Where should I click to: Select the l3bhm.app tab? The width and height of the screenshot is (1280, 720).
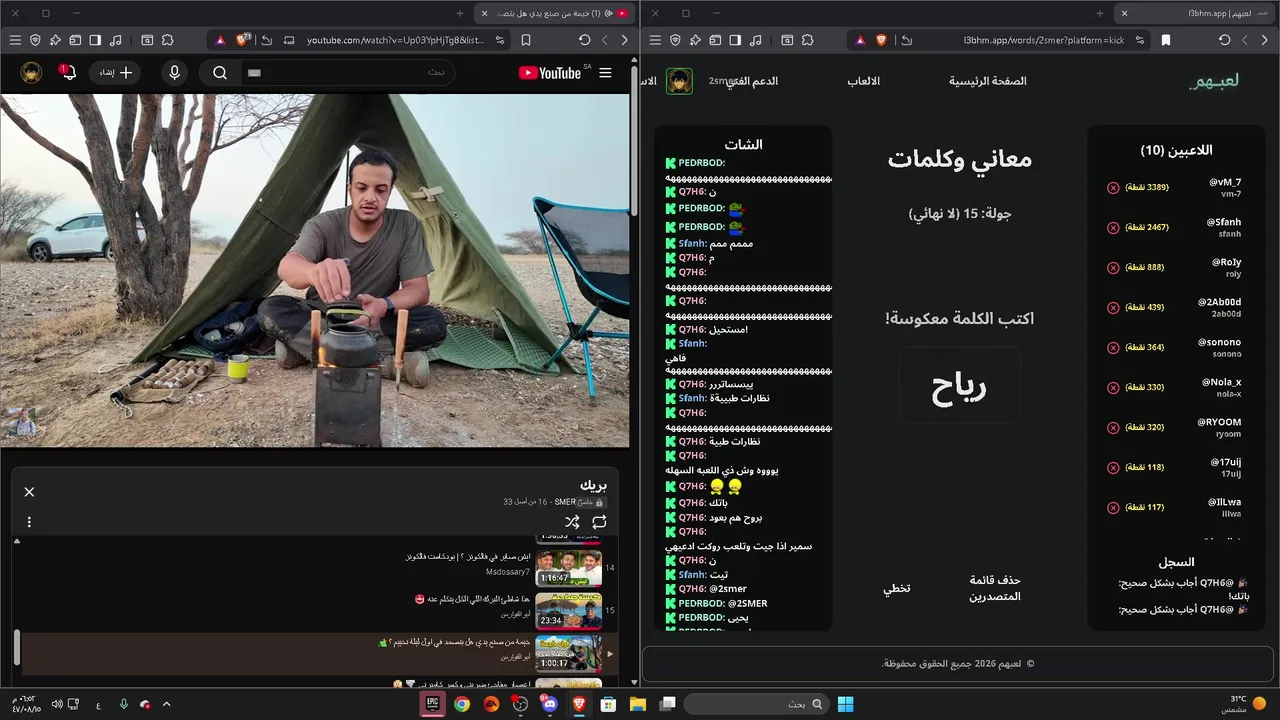[x=1195, y=13]
